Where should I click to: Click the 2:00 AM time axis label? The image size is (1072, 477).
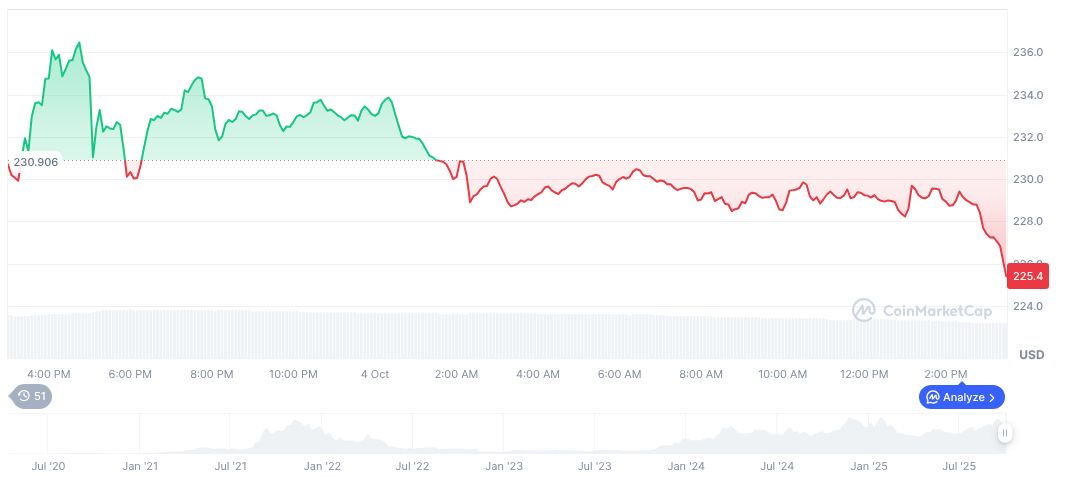coord(456,374)
